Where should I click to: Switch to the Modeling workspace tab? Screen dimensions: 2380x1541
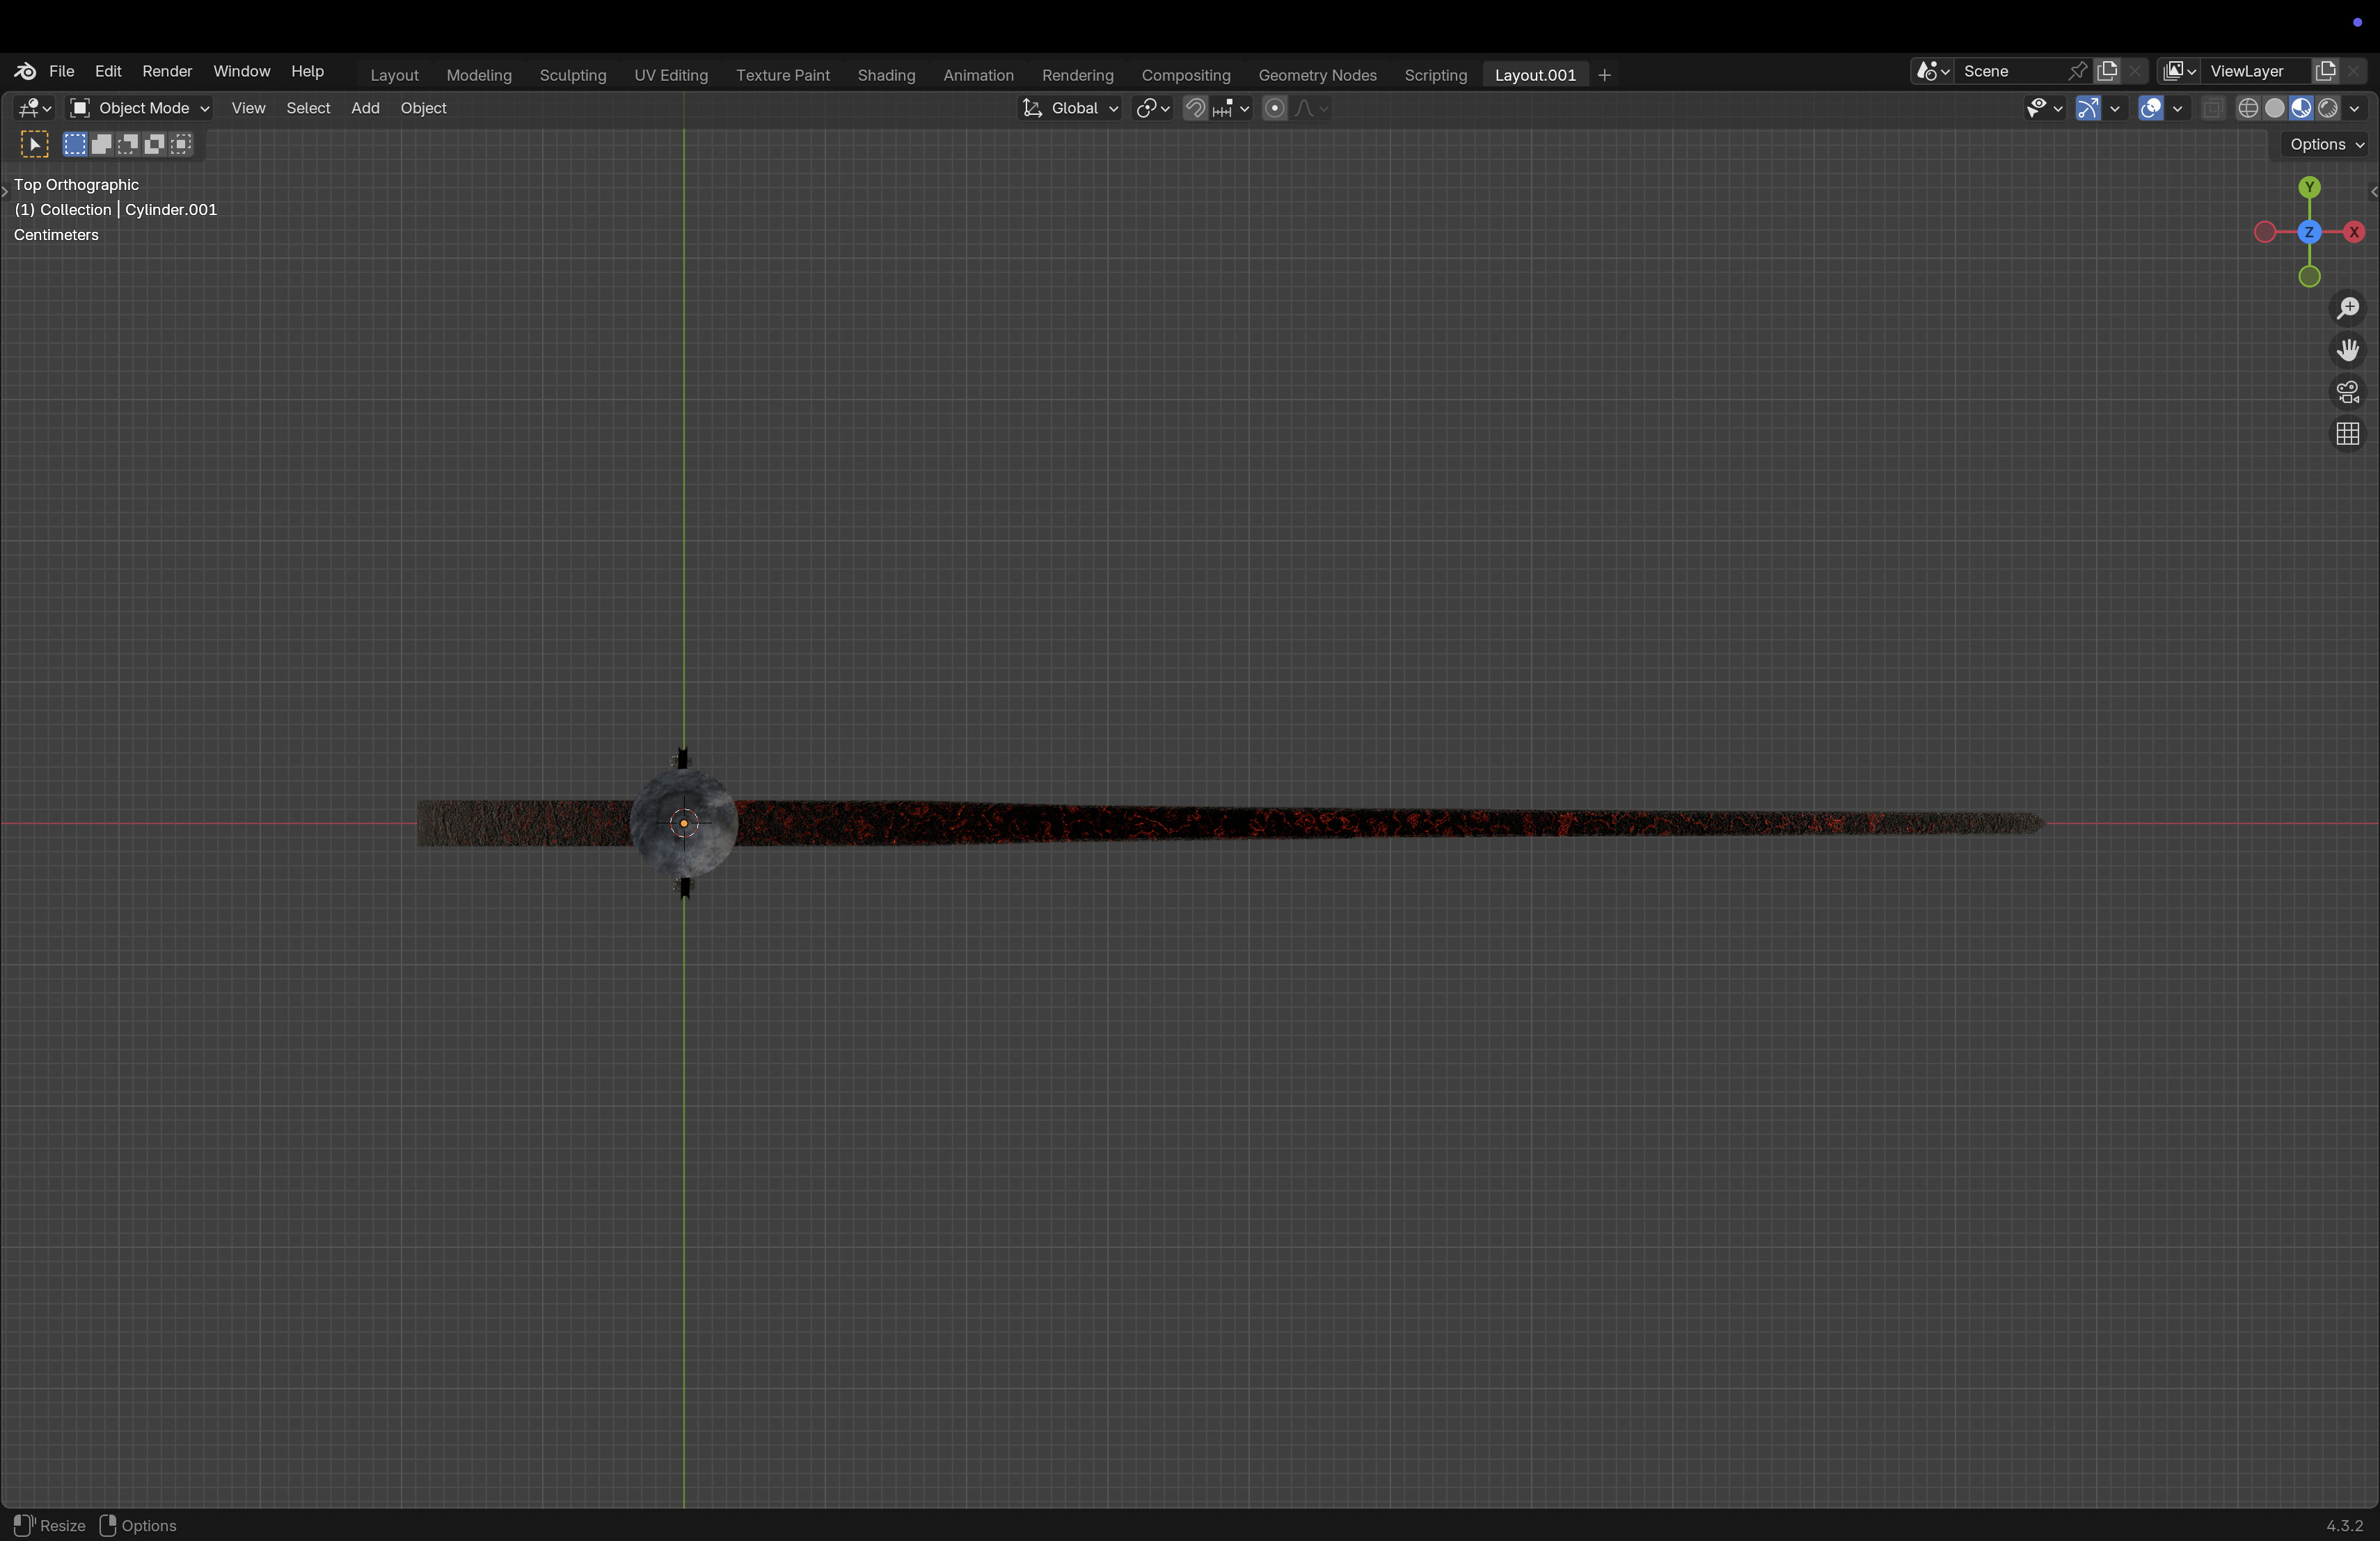[479, 75]
